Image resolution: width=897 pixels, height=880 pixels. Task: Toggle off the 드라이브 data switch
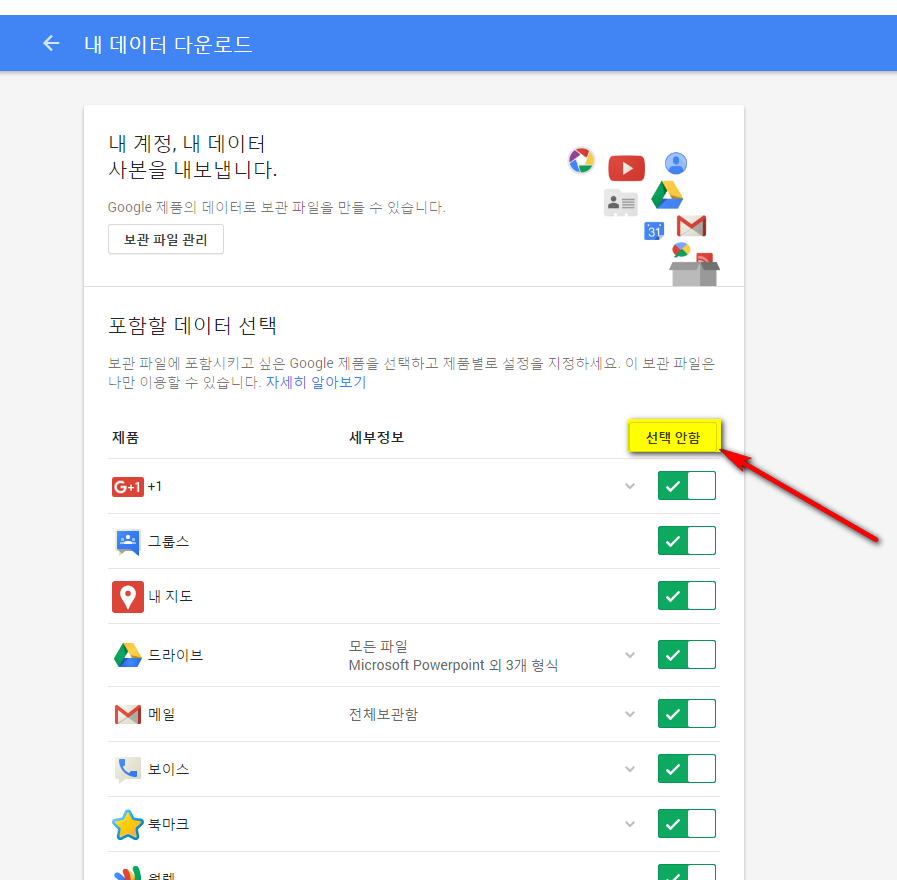[686, 655]
